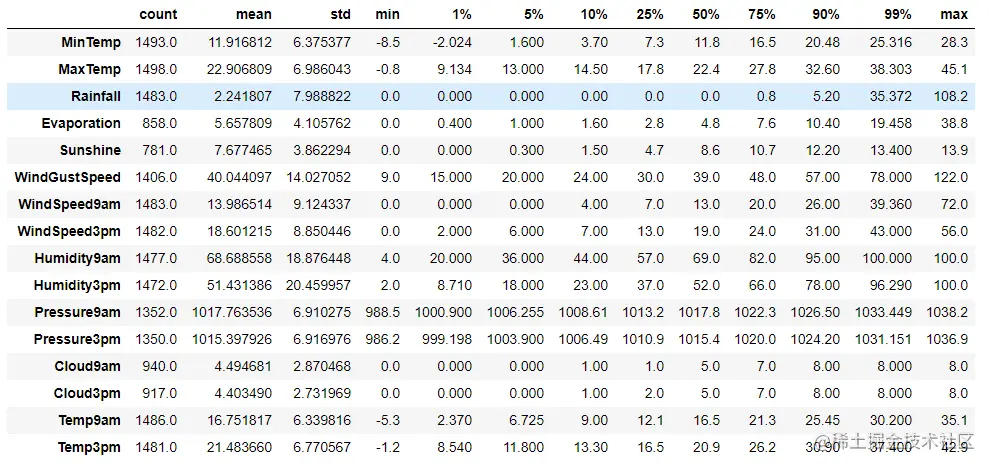
Task: Select the 'MinTemp' row label
Action: click(x=91, y=42)
